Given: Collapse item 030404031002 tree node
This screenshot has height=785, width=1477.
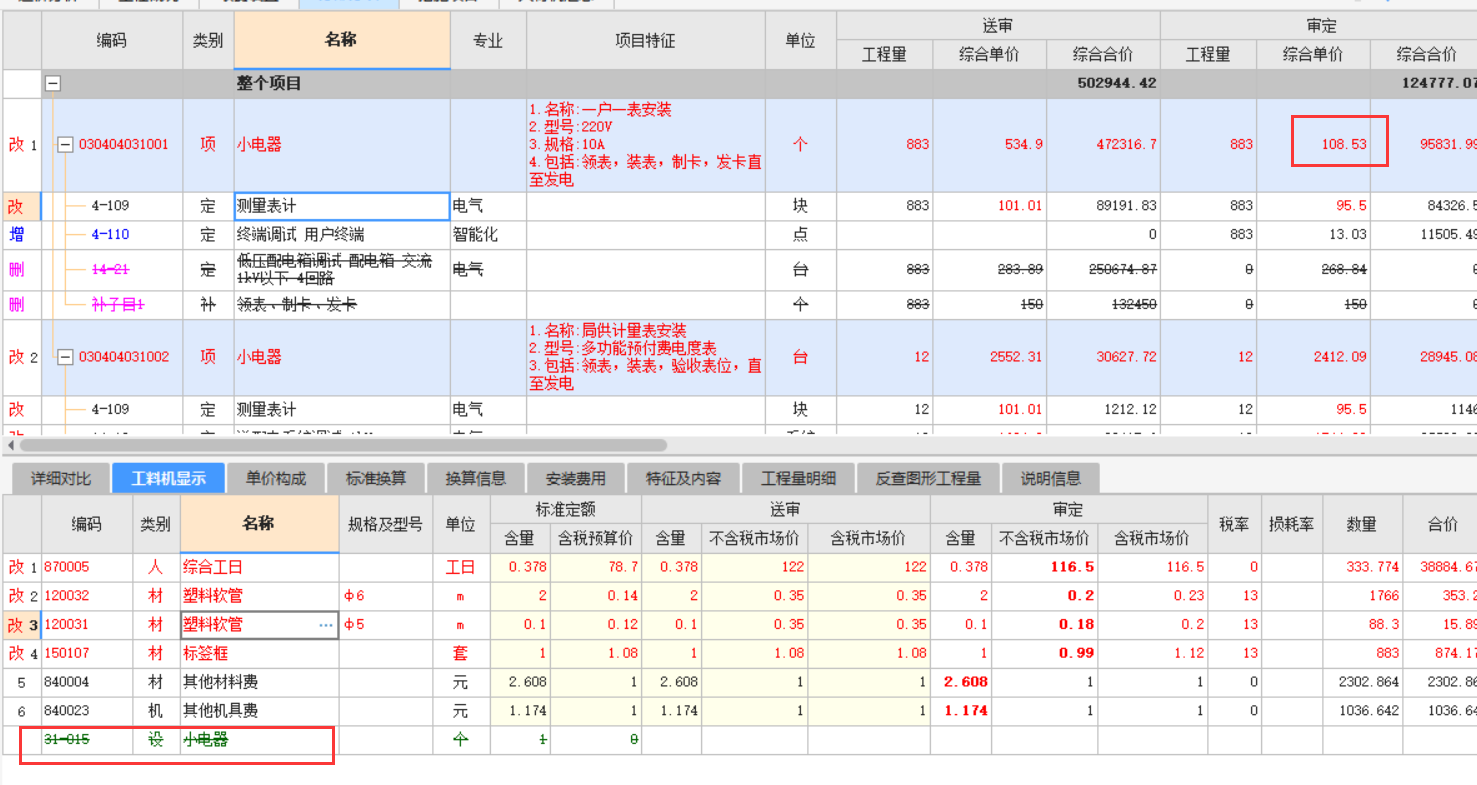Looking at the screenshot, I should (x=65, y=357).
